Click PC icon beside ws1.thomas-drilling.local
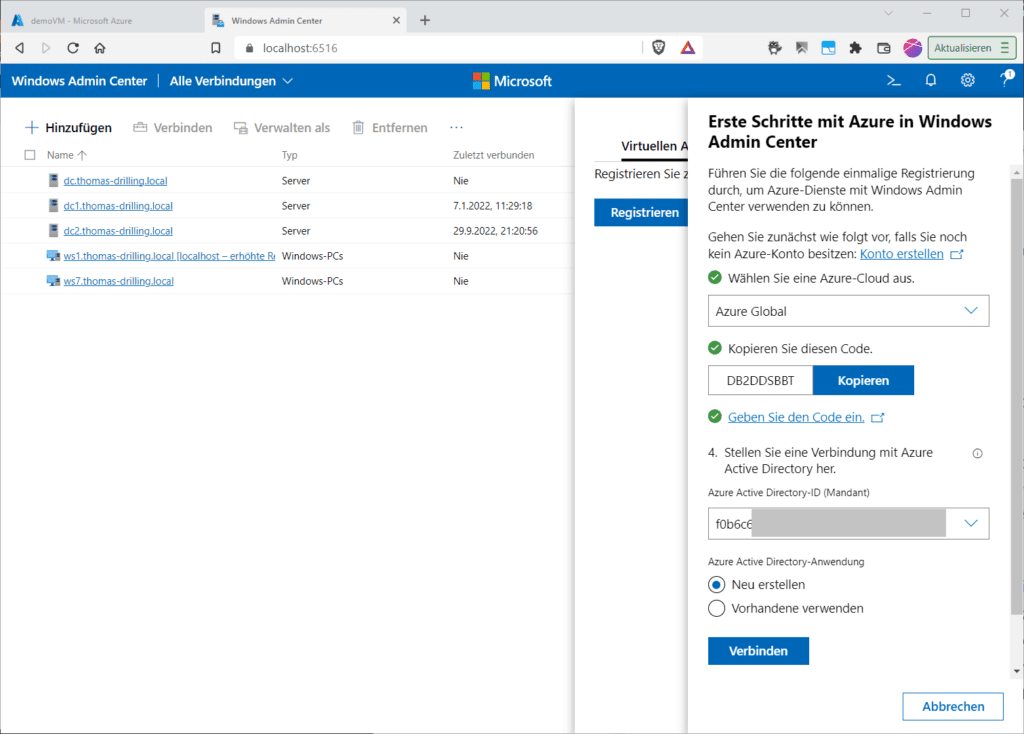The height and width of the screenshot is (734, 1024). point(53,255)
